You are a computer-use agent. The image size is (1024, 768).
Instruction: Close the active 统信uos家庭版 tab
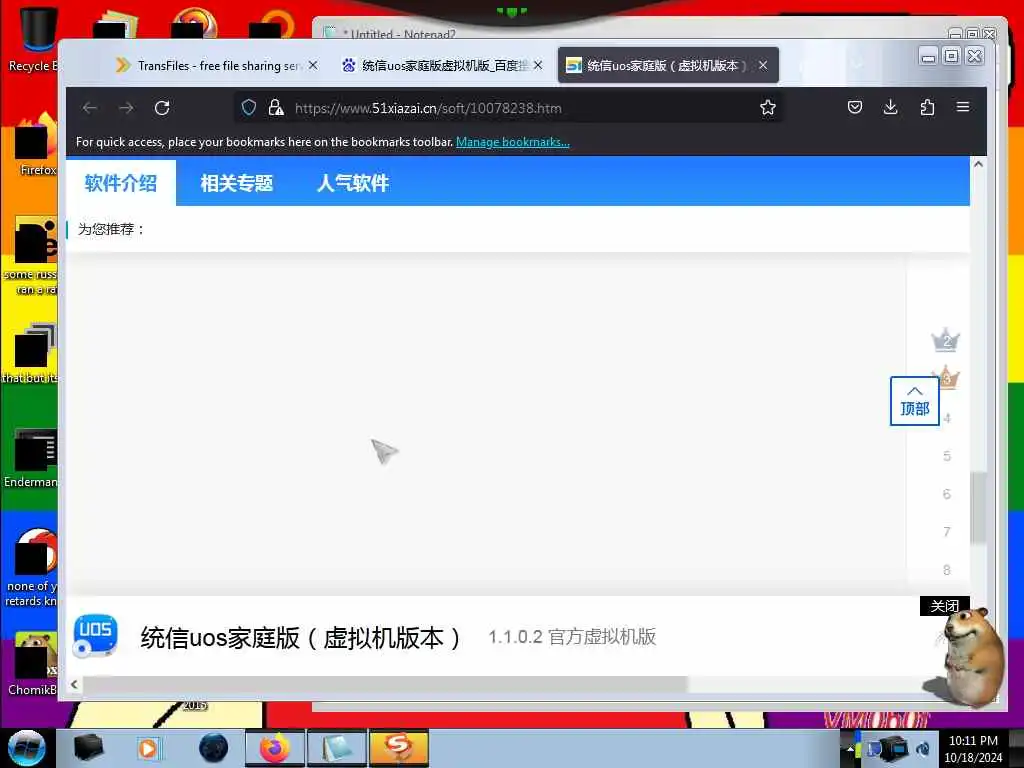coord(763,65)
